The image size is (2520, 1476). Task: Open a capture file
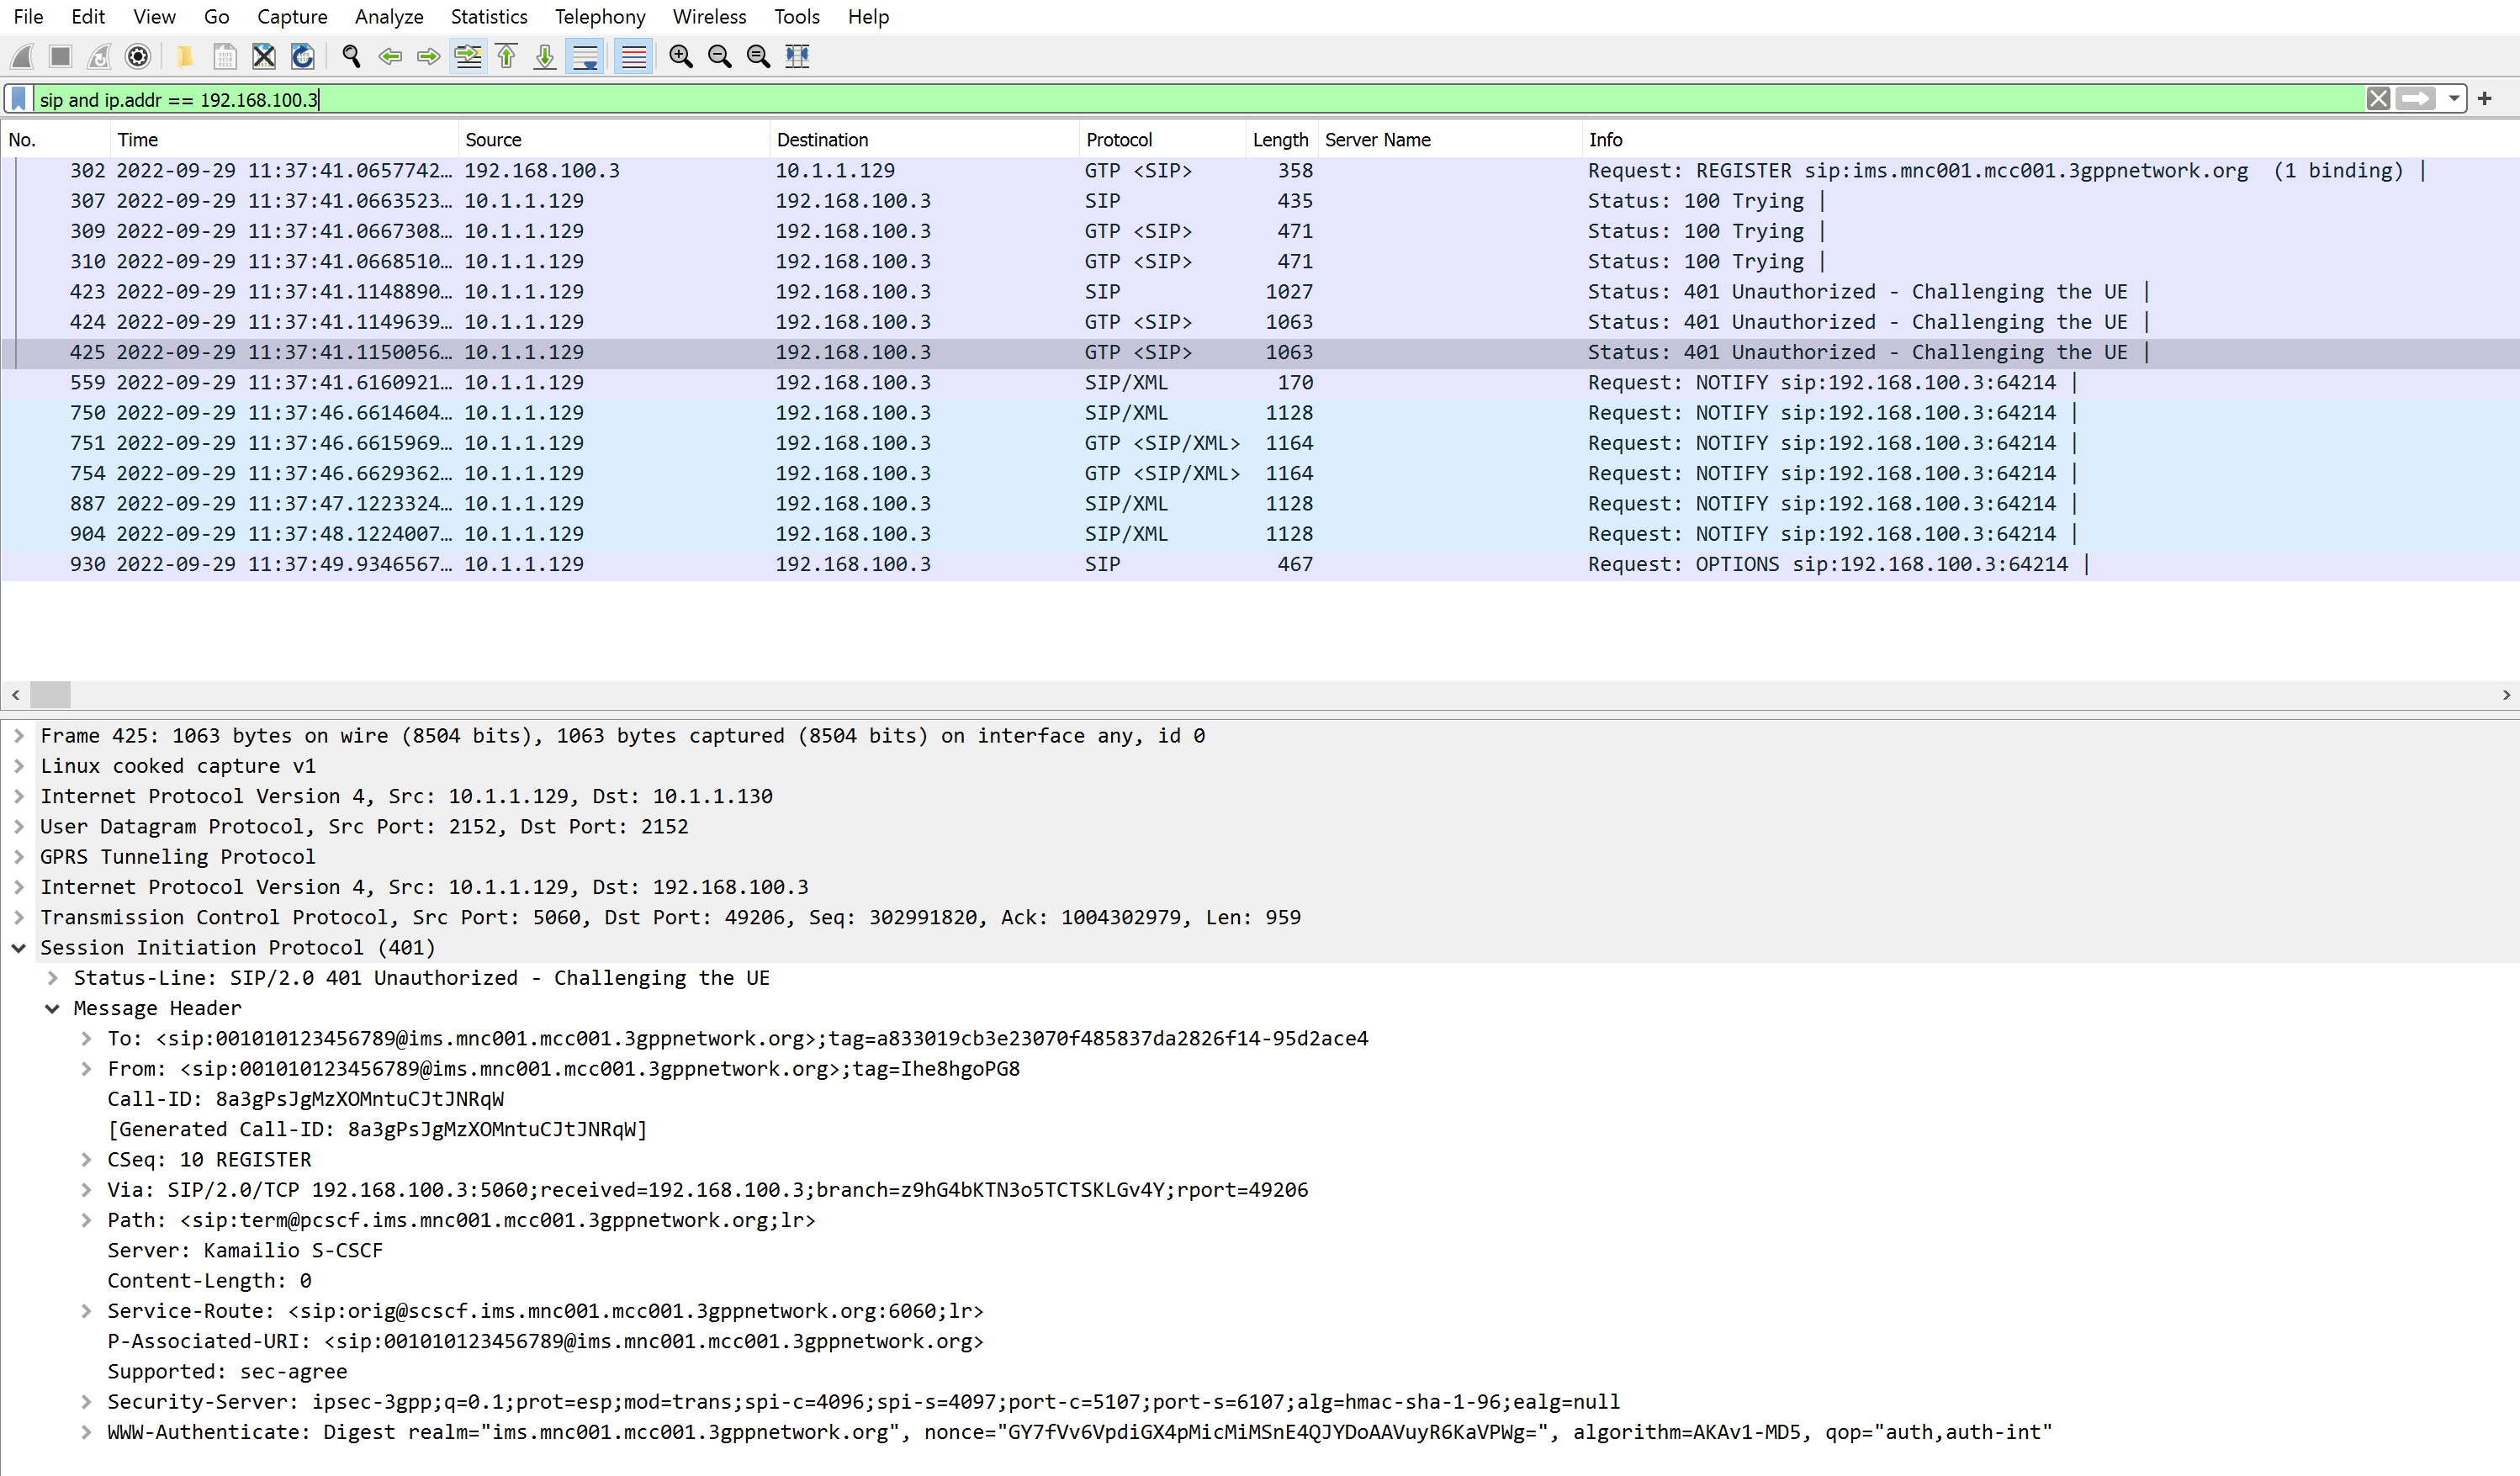click(185, 56)
